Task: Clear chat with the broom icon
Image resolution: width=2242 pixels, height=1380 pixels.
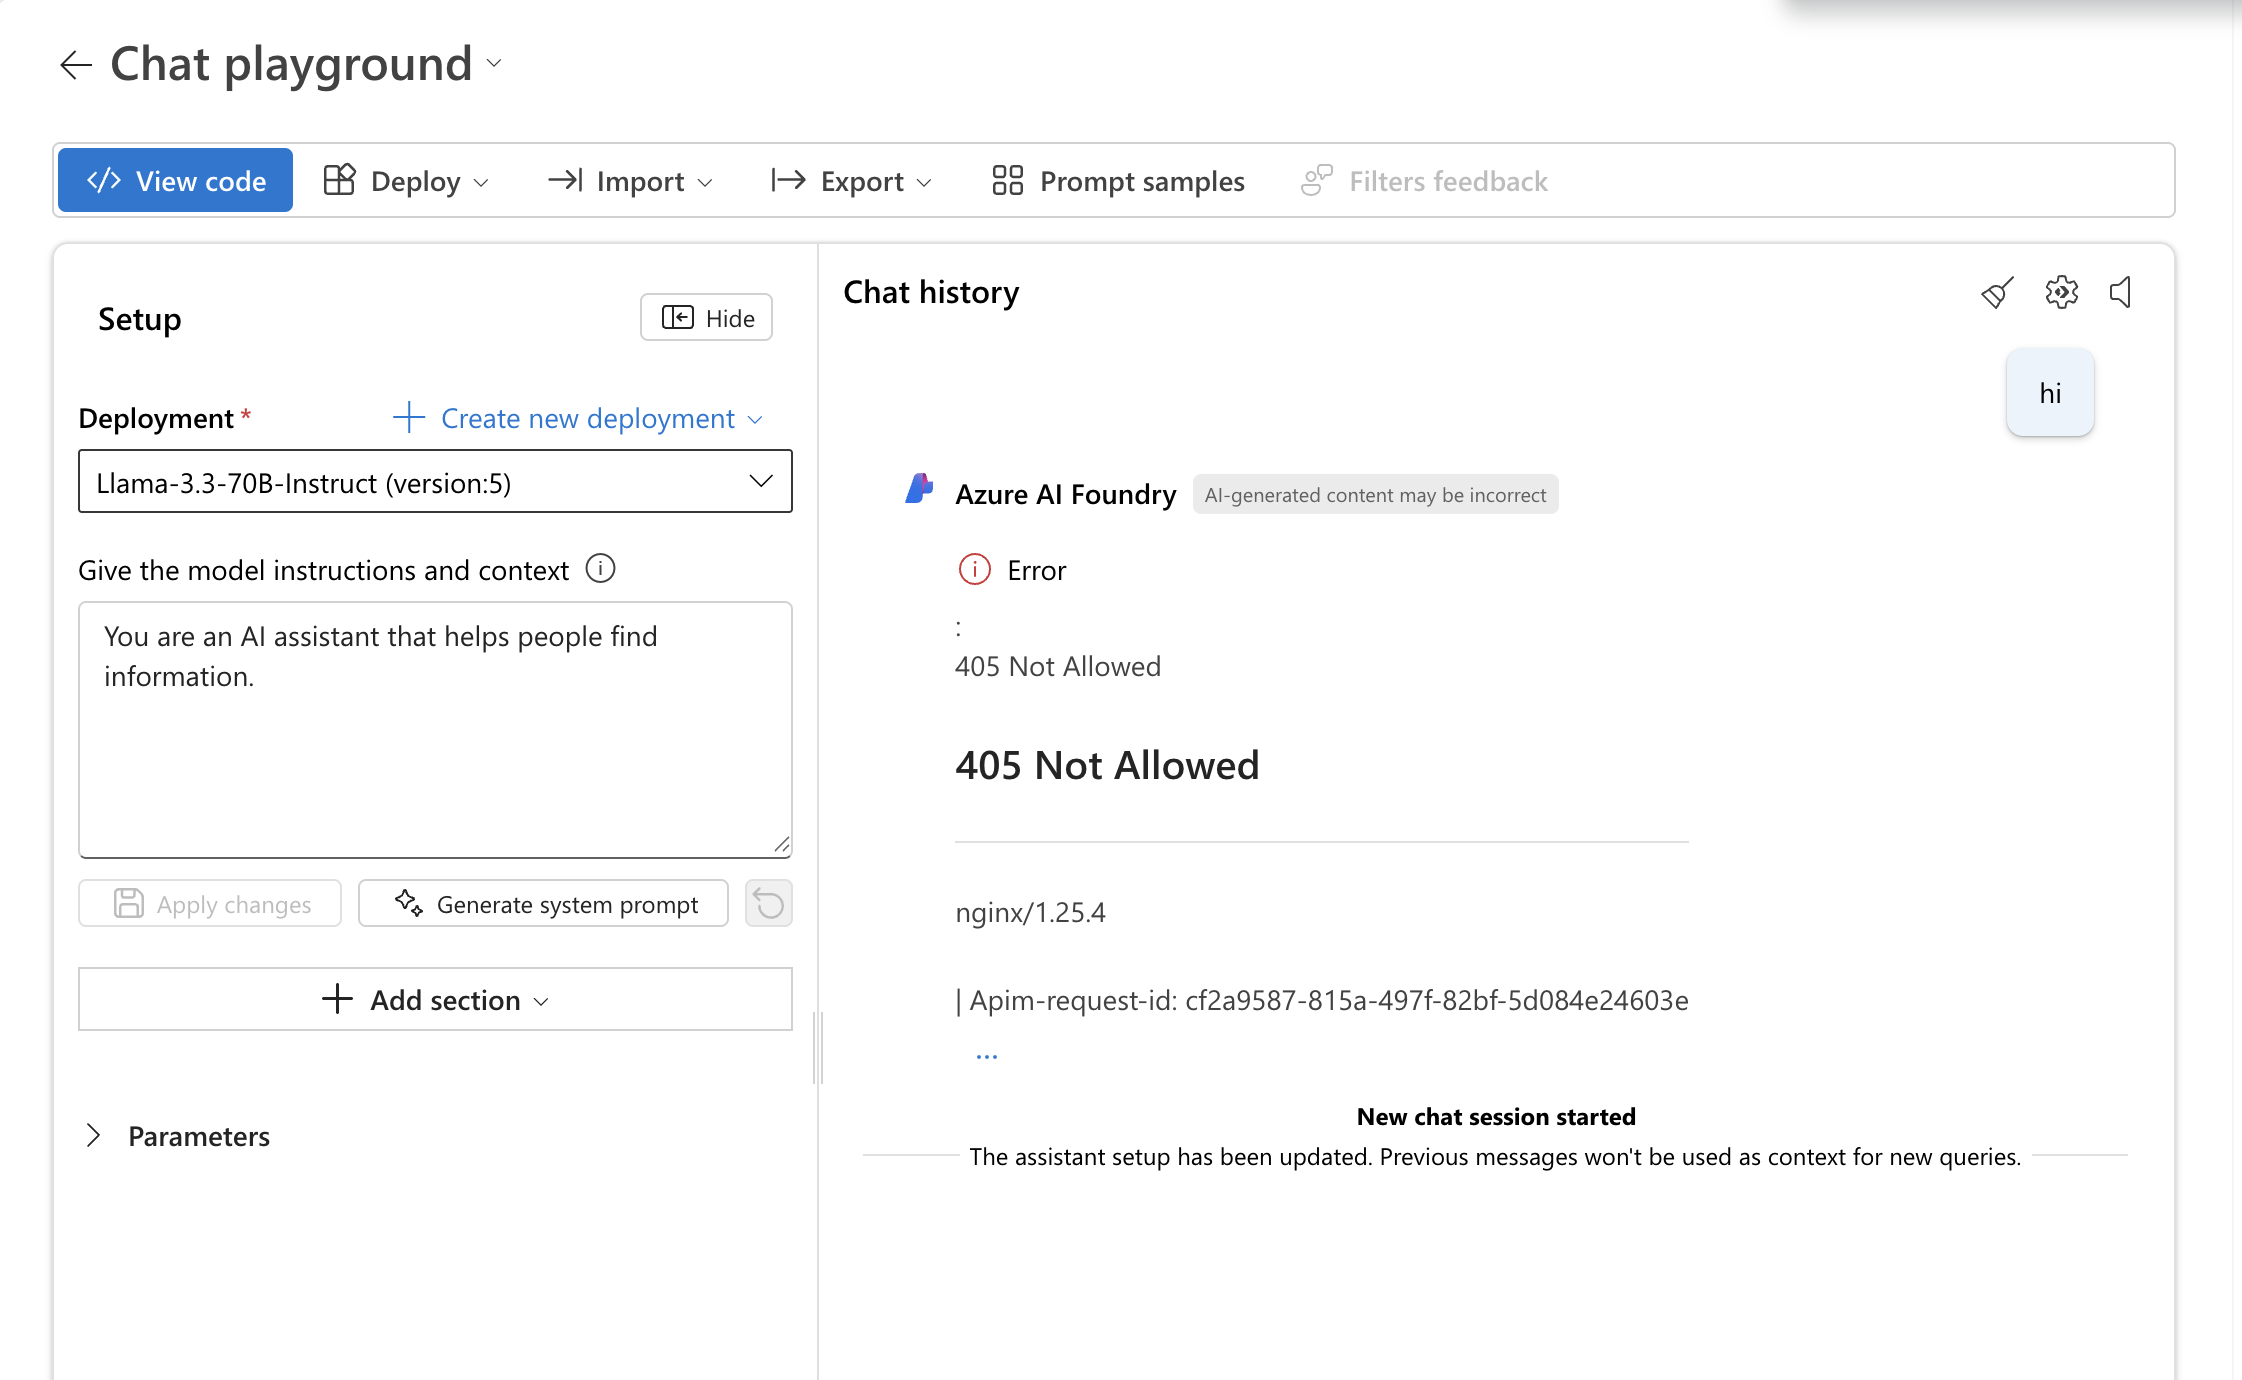Action: click(x=1997, y=293)
